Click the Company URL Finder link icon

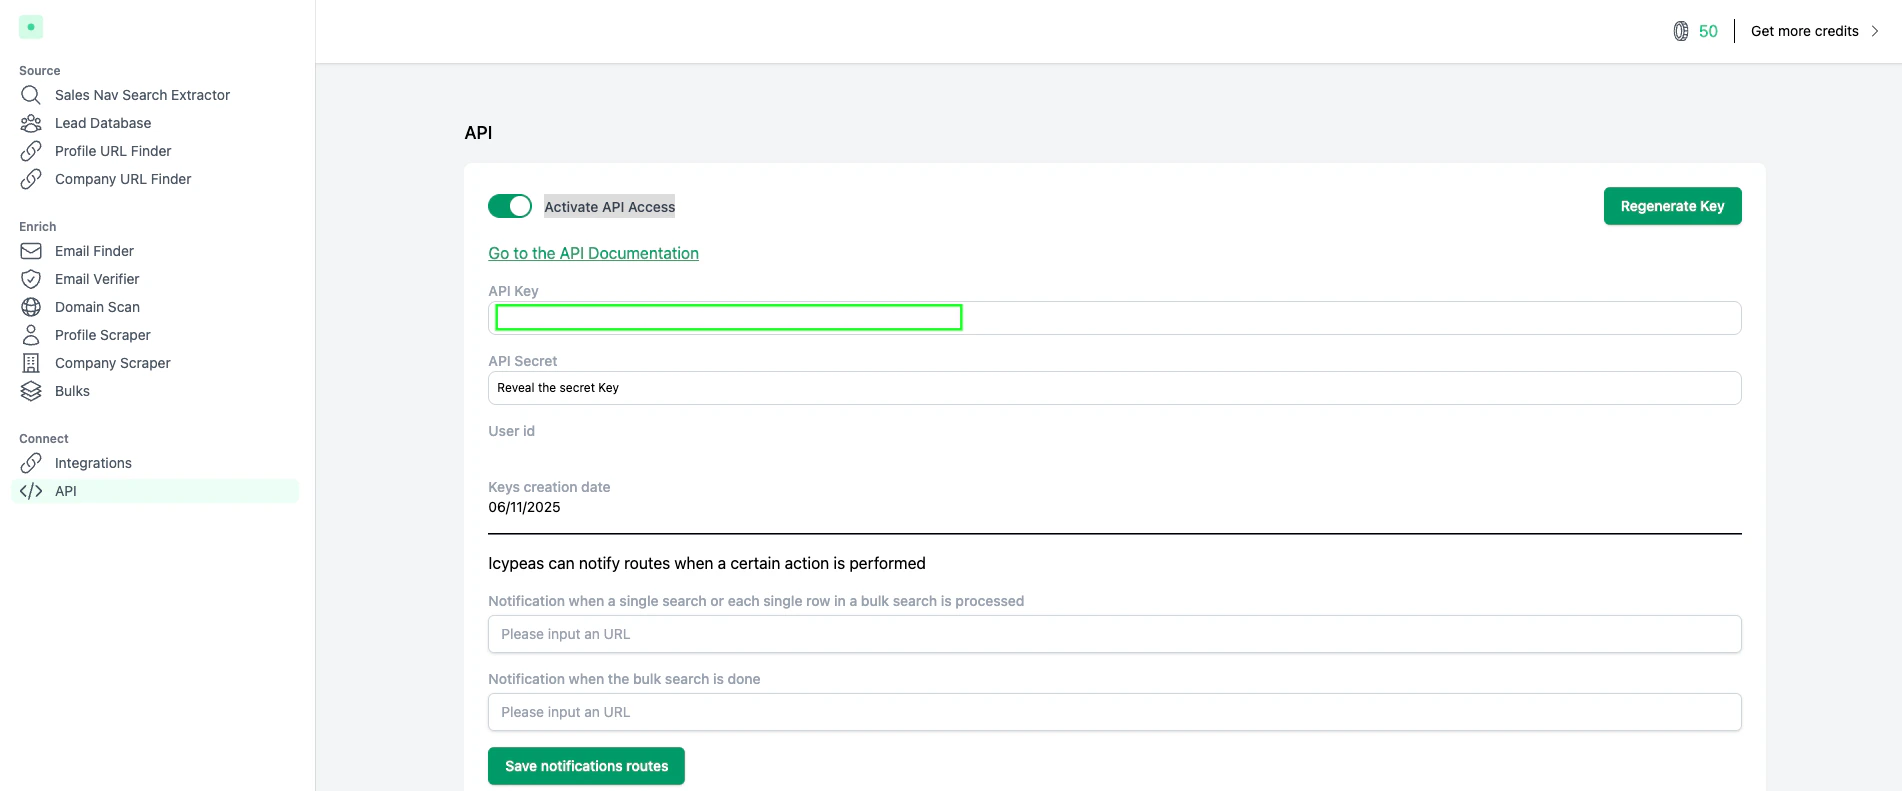pos(31,179)
